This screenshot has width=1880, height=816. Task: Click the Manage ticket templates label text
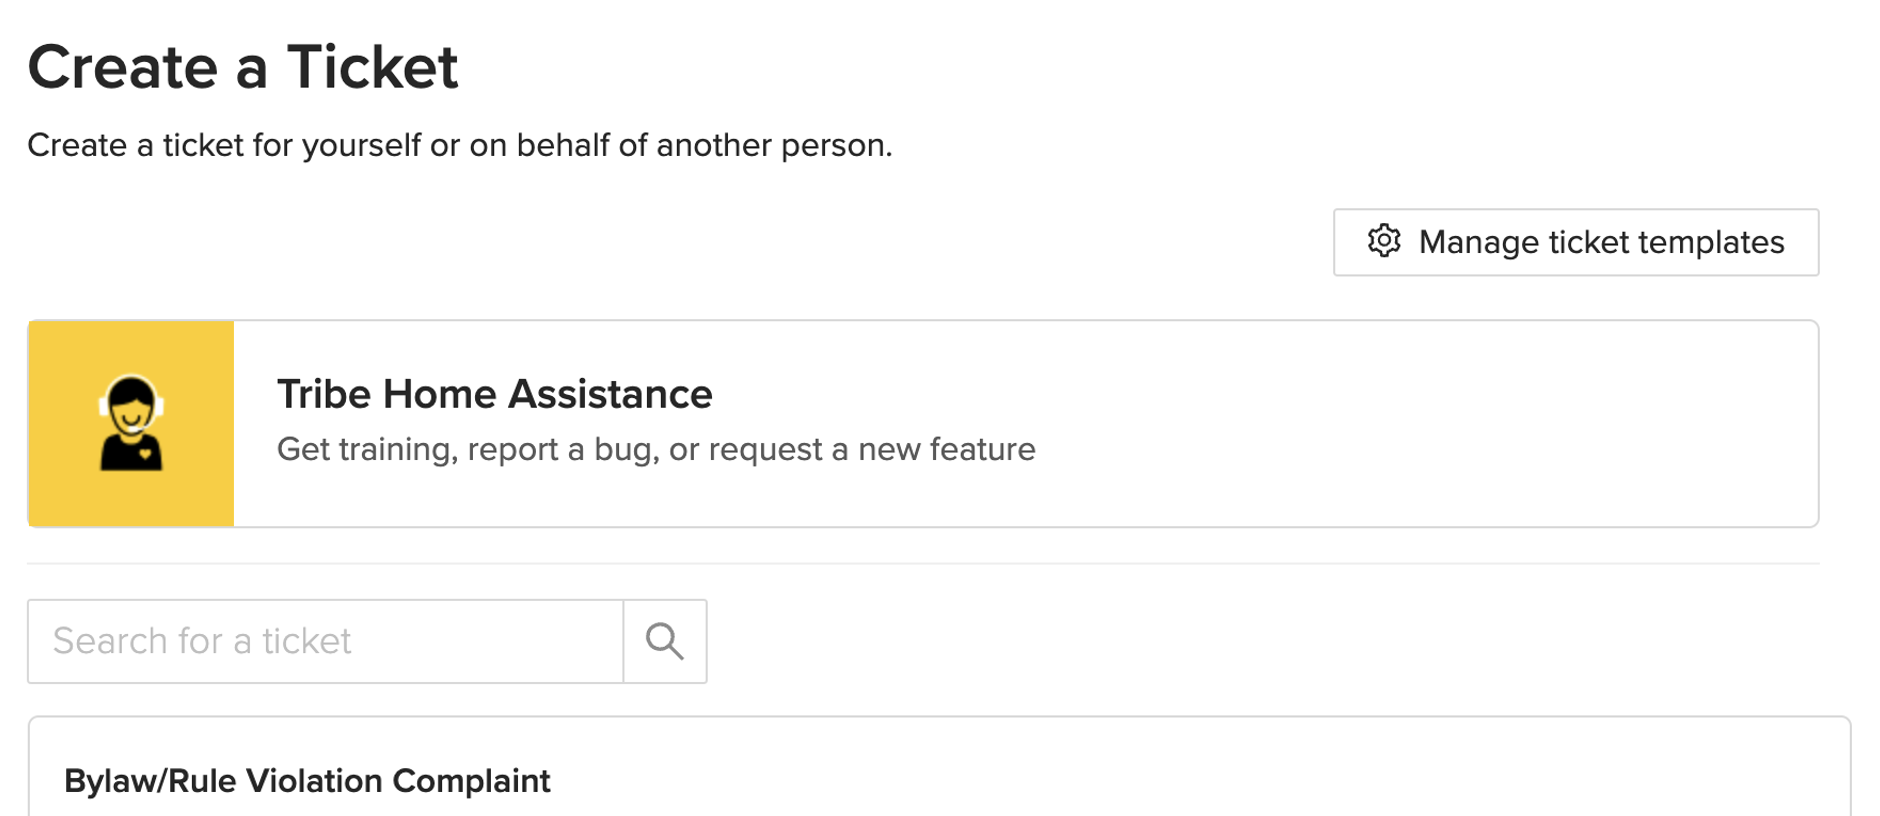click(x=1601, y=242)
